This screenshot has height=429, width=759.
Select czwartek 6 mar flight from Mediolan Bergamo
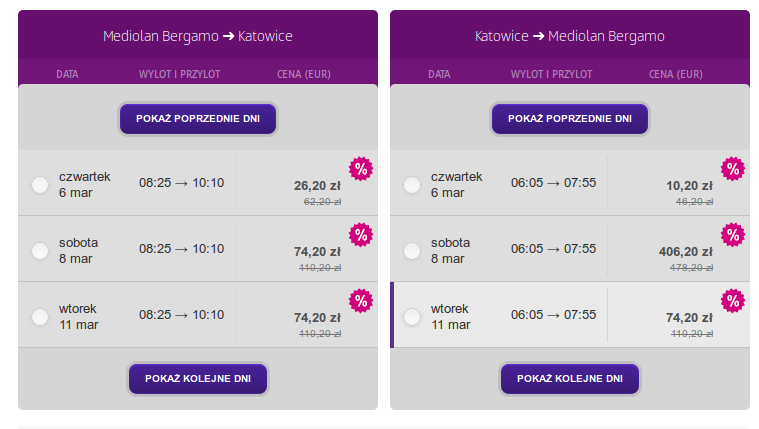click(x=40, y=184)
